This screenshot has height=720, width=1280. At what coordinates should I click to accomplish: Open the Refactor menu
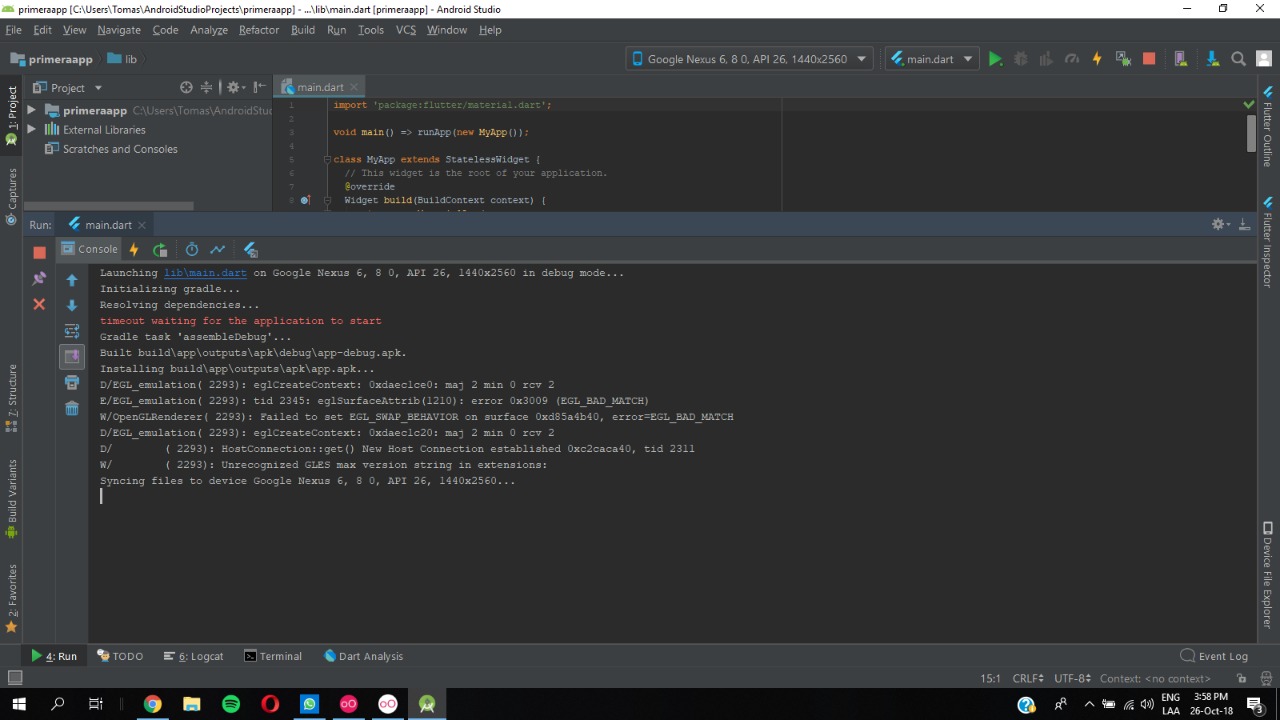259,30
